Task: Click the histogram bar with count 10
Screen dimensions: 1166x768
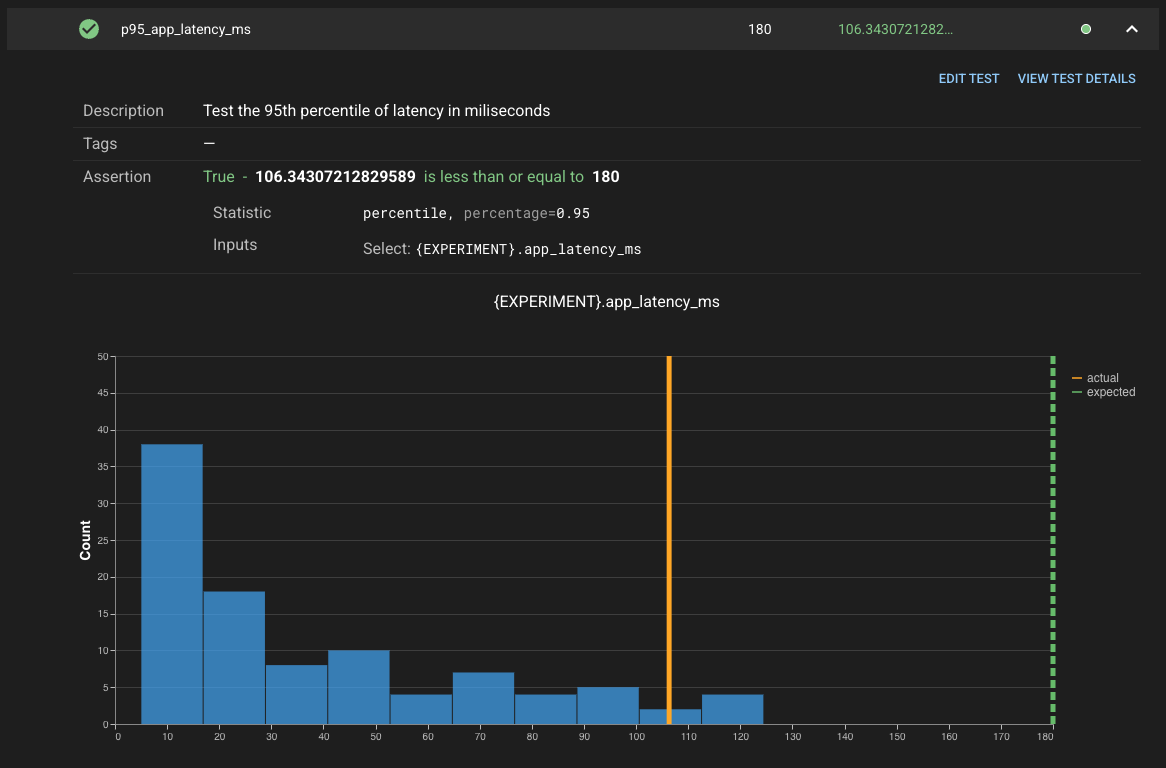Action: pyautogui.click(x=359, y=687)
